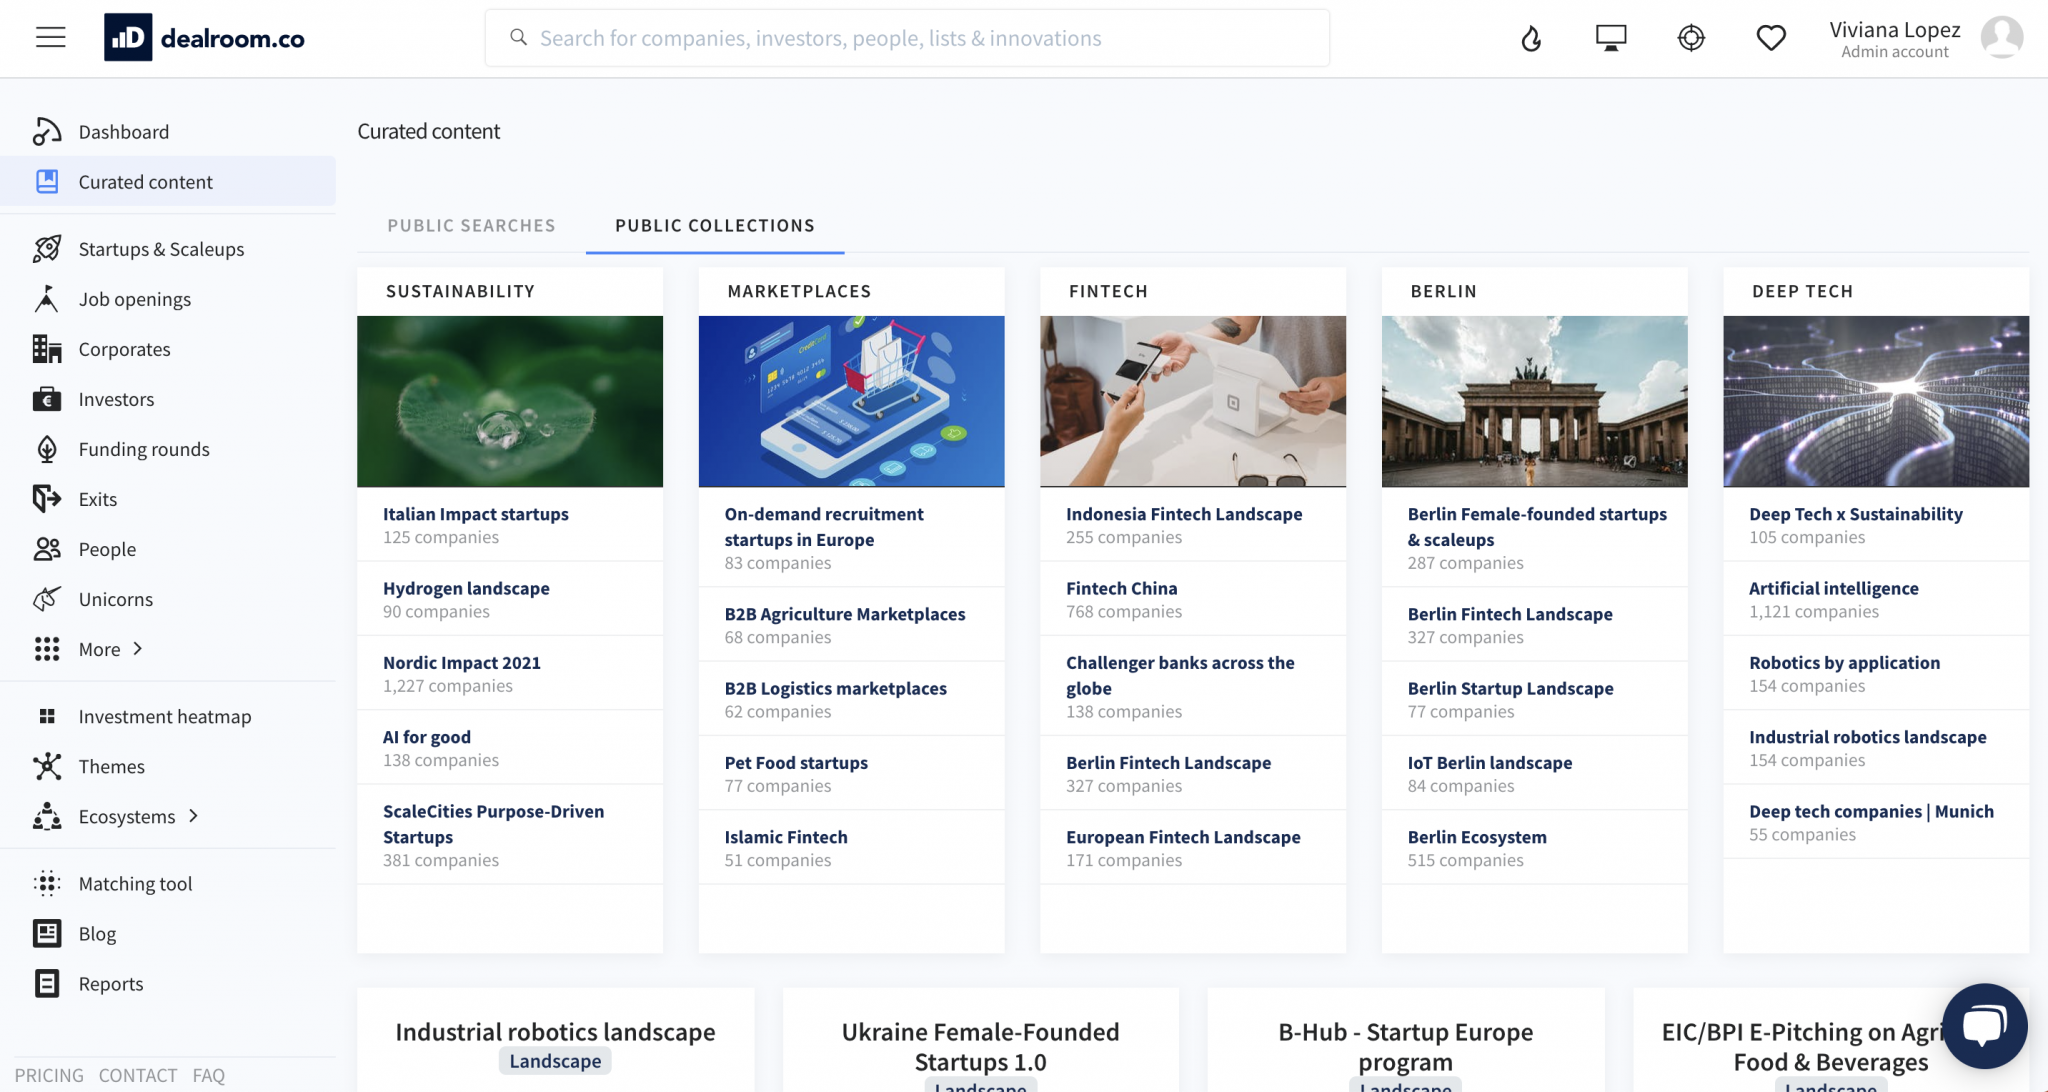Focus the companies search field
The image size is (2048, 1092).
point(906,38)
